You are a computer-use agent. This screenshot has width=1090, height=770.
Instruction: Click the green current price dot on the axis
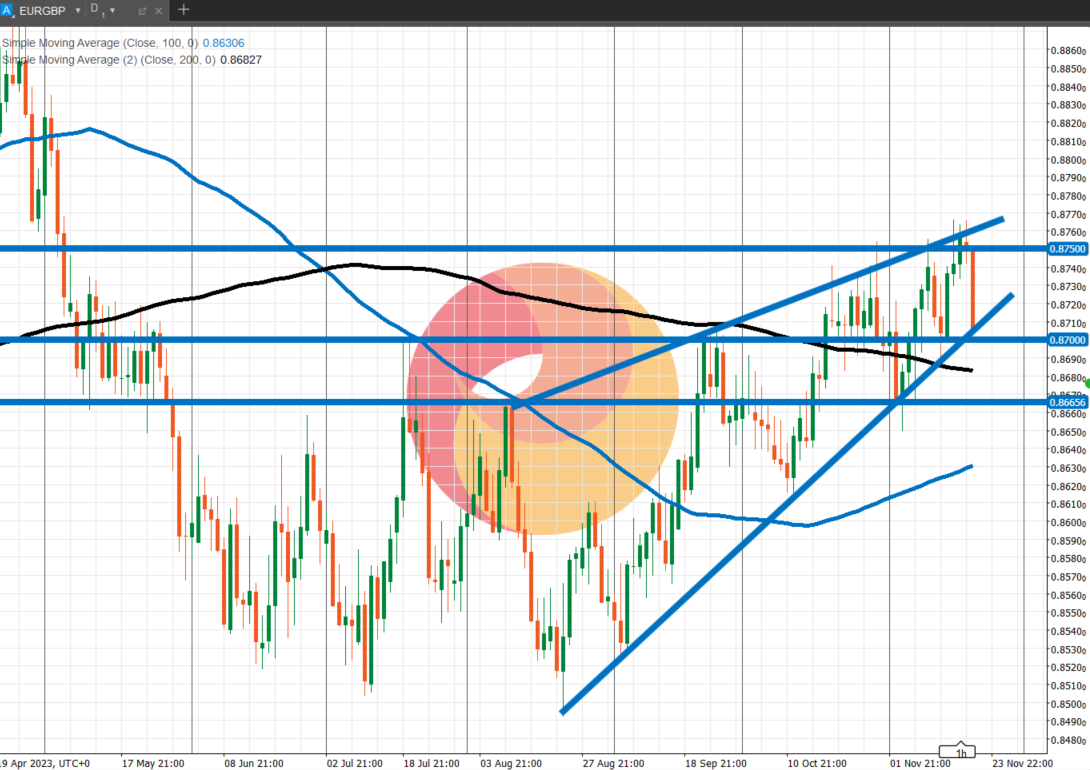1087,384
